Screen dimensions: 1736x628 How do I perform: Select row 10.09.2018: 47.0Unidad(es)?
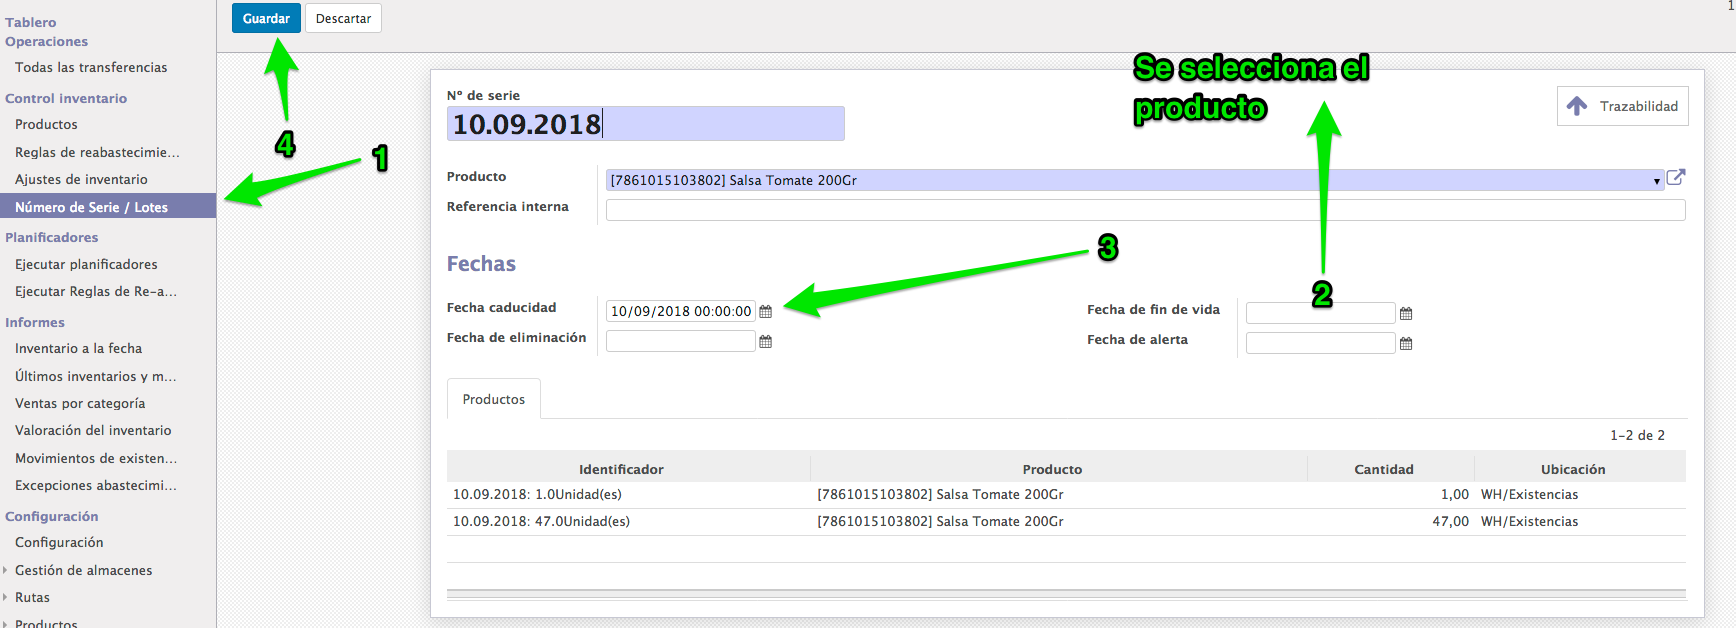pos(1066,521)
